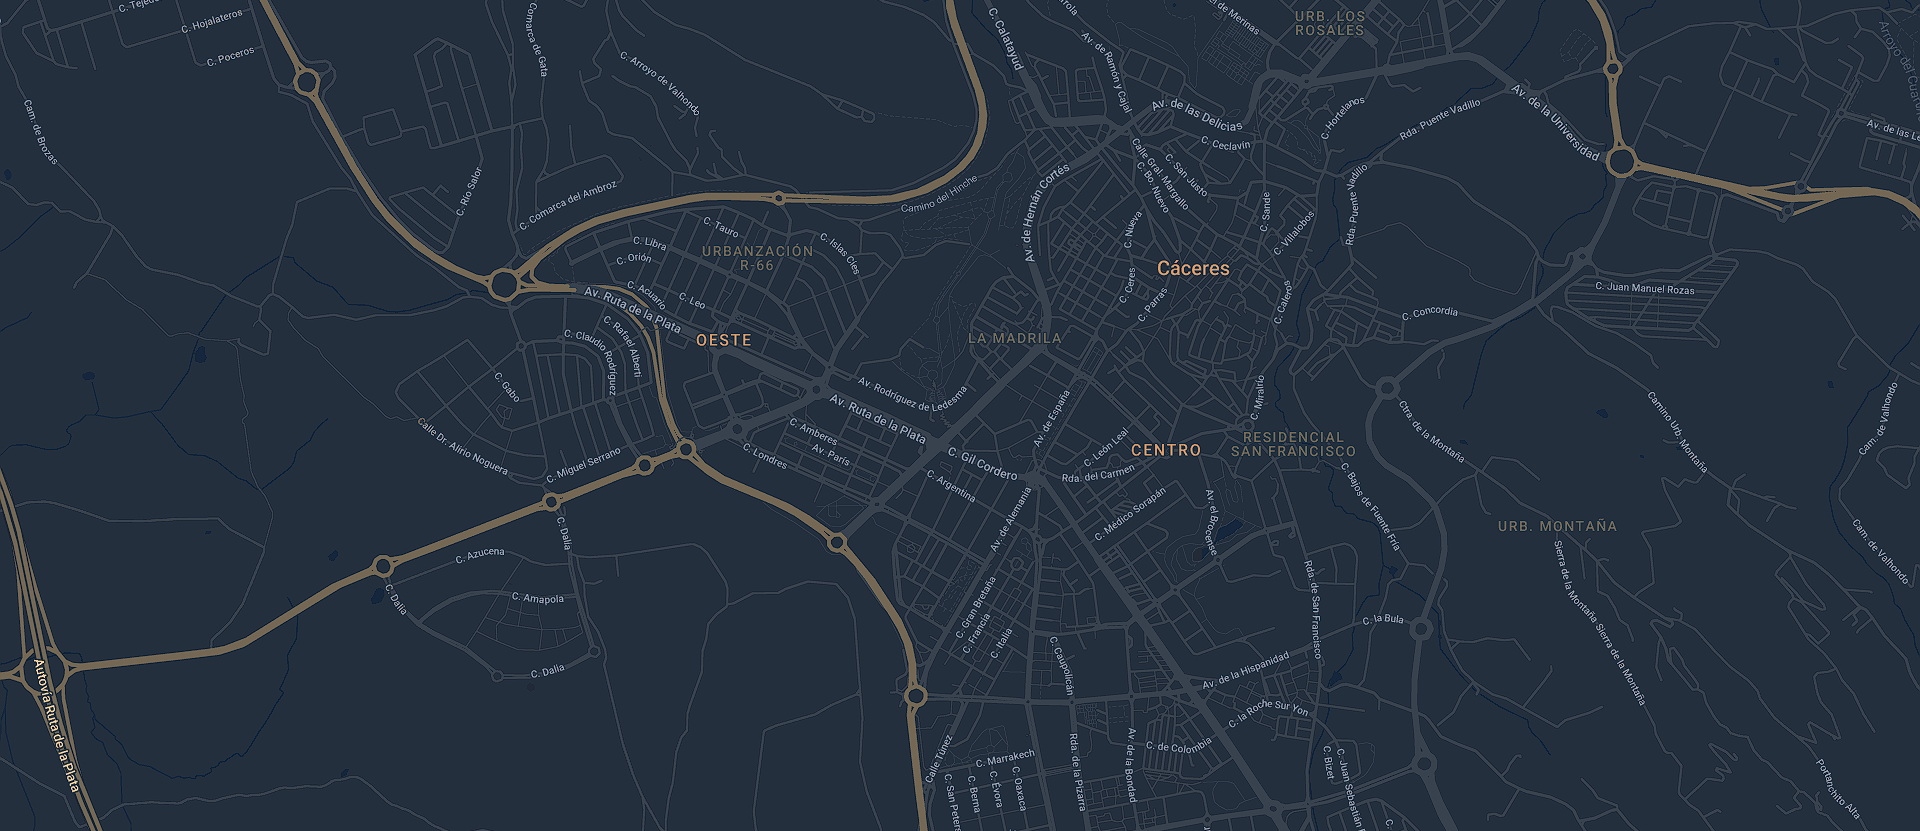Screen dimensions: 1920x831
Task: Click the C. Tauro street label
Action: point(721,227)
